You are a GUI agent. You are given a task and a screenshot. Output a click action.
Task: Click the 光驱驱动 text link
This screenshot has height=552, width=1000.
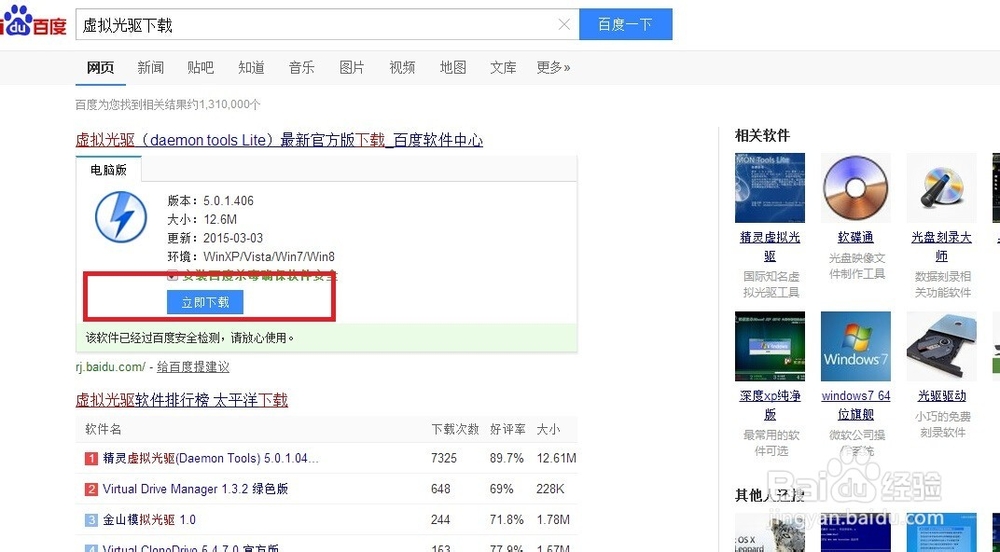pos(941,396)
